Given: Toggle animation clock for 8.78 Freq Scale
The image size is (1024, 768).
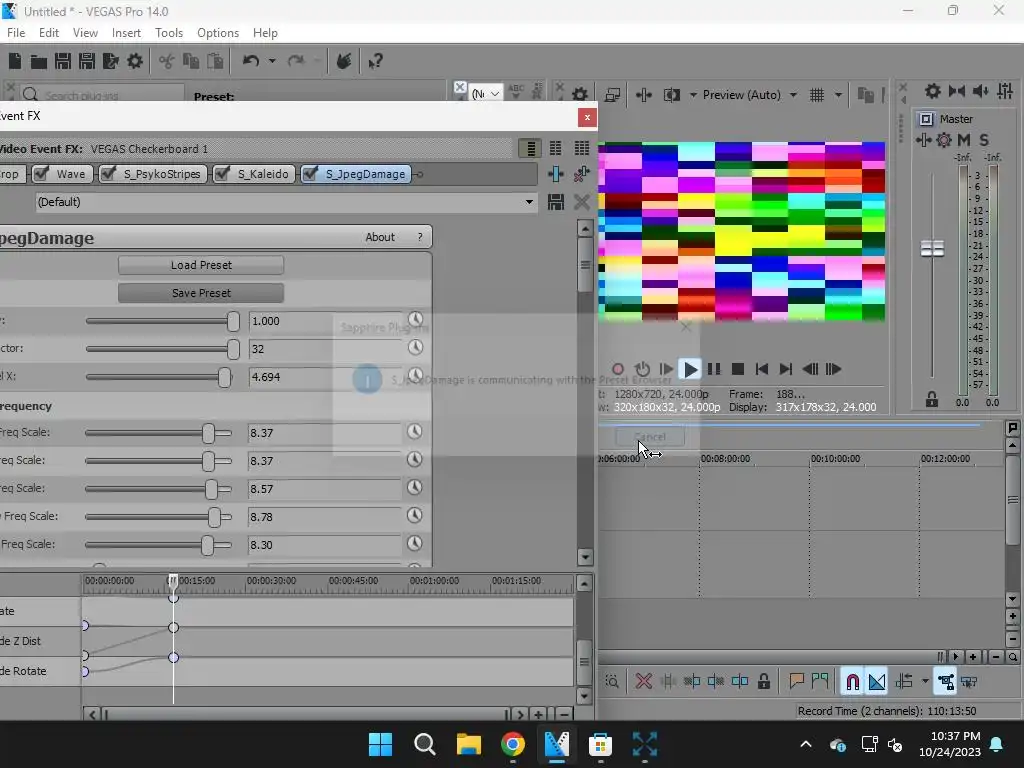Looking at the screenshot, I should pos(415,516).
